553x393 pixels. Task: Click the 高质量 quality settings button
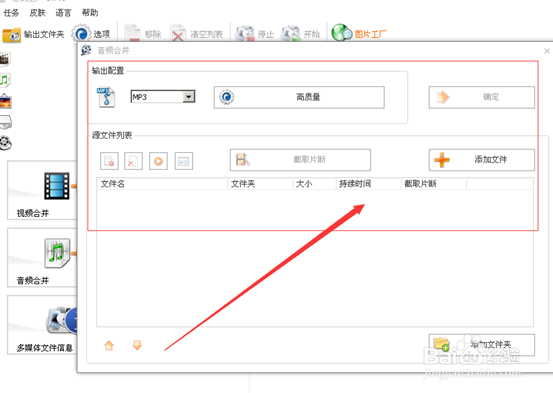[x=299, y=97]
